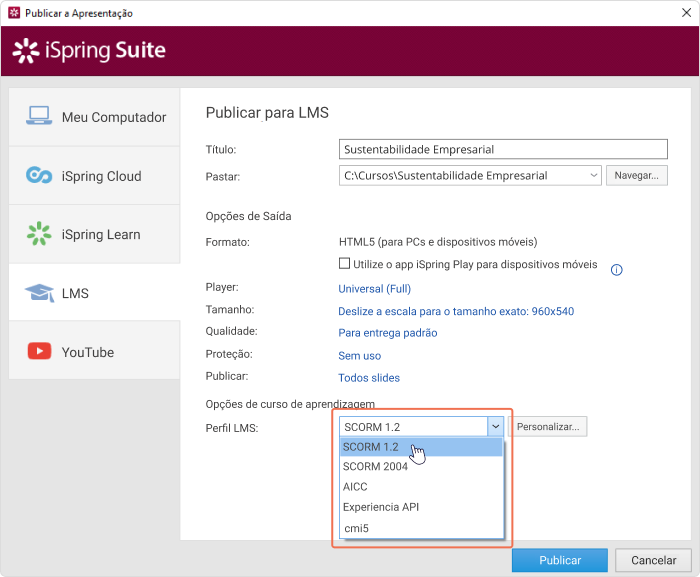Click the iSpring Suite logo in the banner

click(x=89, y=50)
